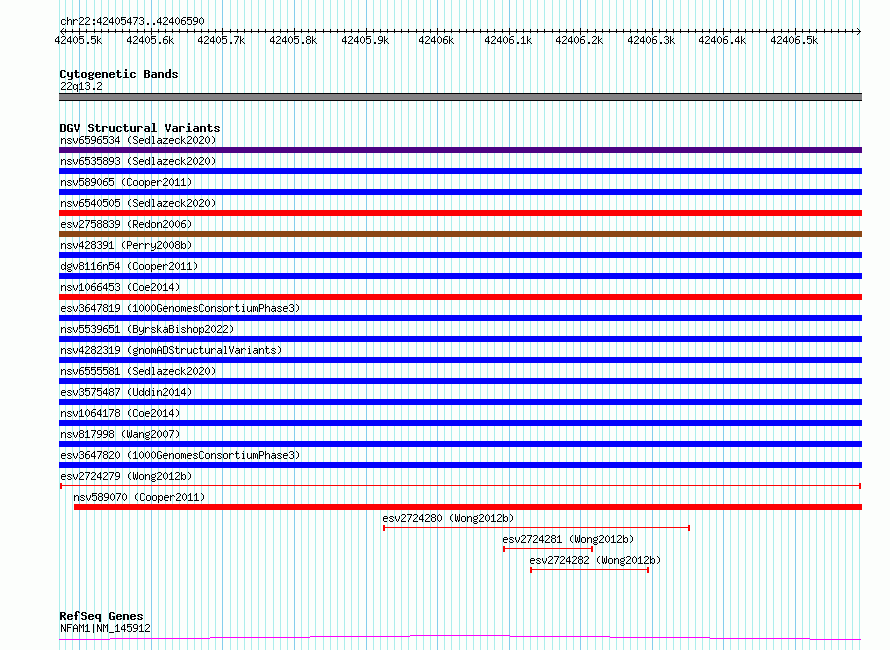Click the nsv4282319 (gnomADStructuralVariants) label
The width and height of the screenshot is (890, 650).
click(171, 350)
